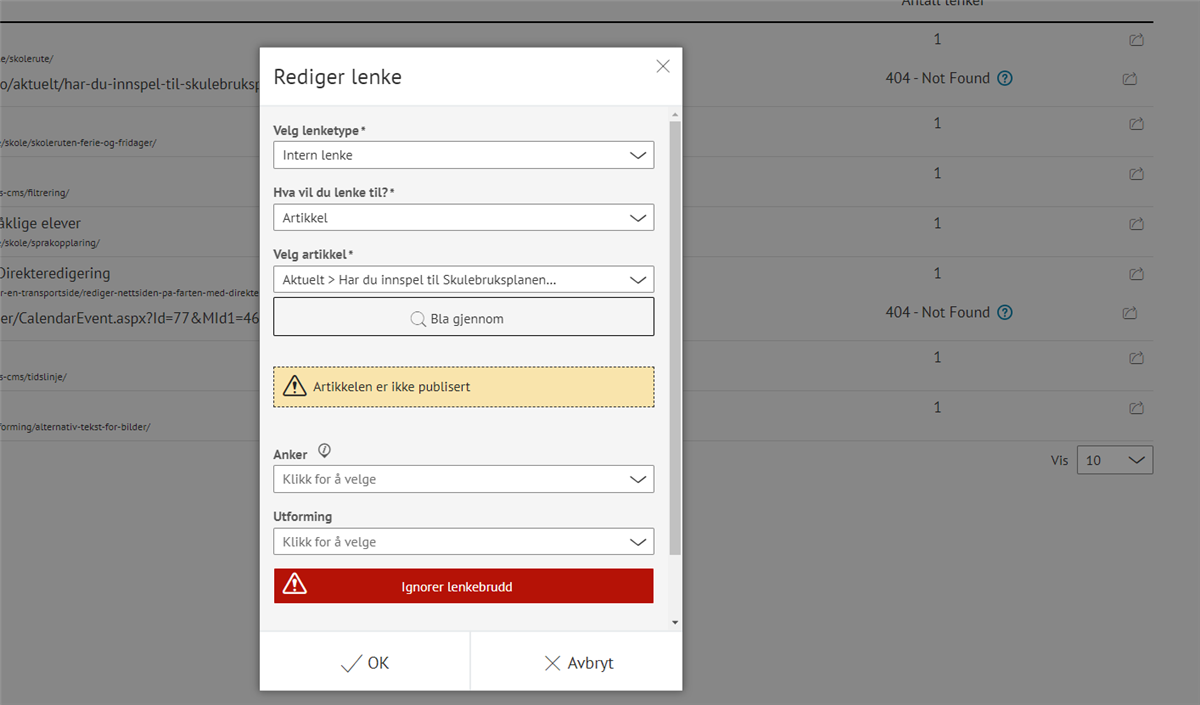Screen dimensions: 1200x705
Task: Expand the Velg lenketype dropdown
Action: pyautogui.click(x=463, y=155)
